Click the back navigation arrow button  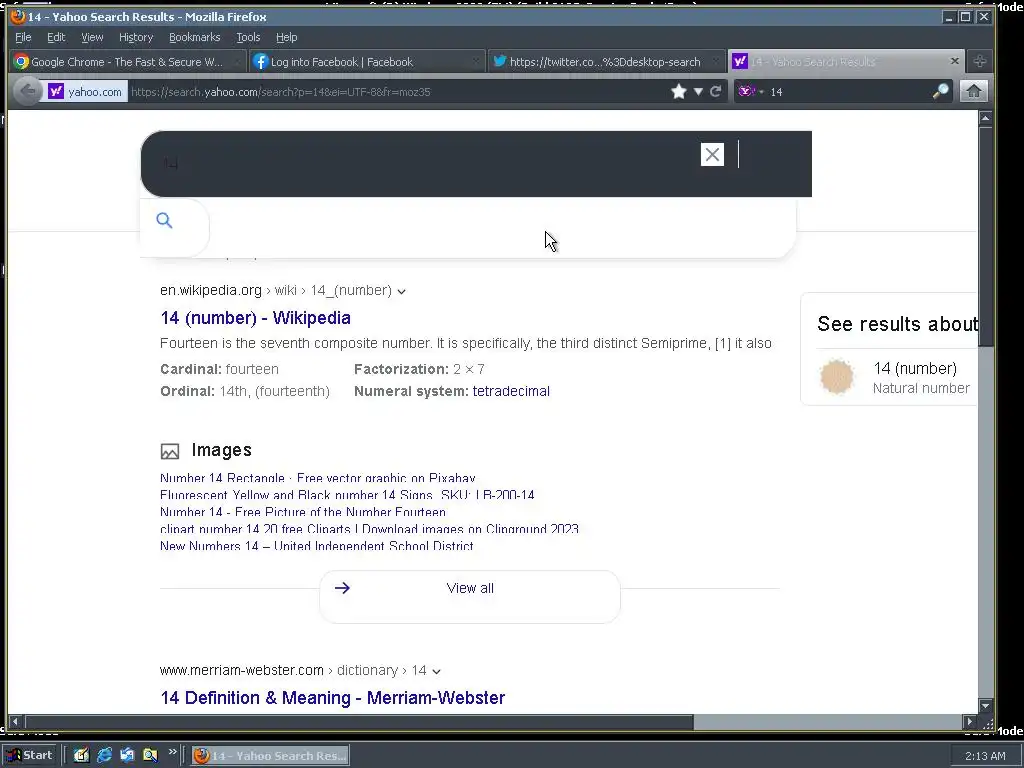coord(27,91)
